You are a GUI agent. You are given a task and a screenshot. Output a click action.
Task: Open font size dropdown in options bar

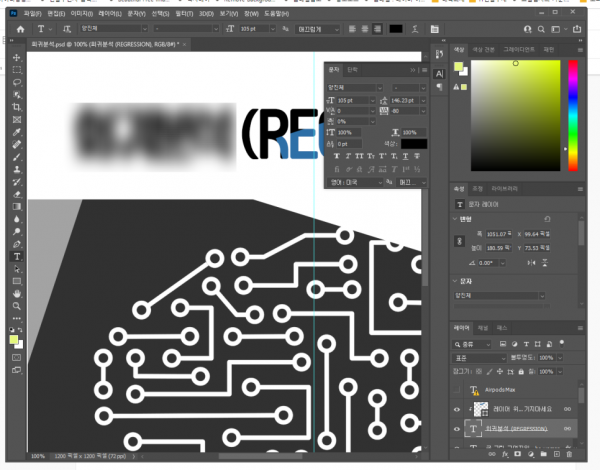tap(272, 29)
